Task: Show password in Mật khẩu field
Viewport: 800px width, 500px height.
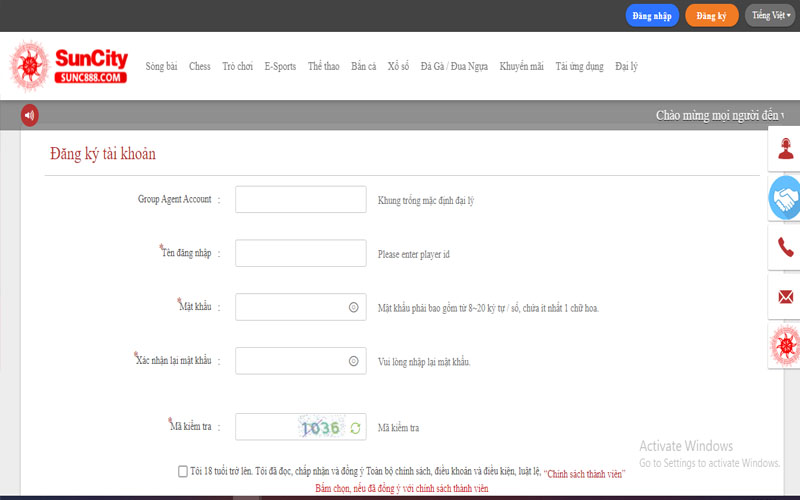Action: pyautogui.click(x=354, y=307)
